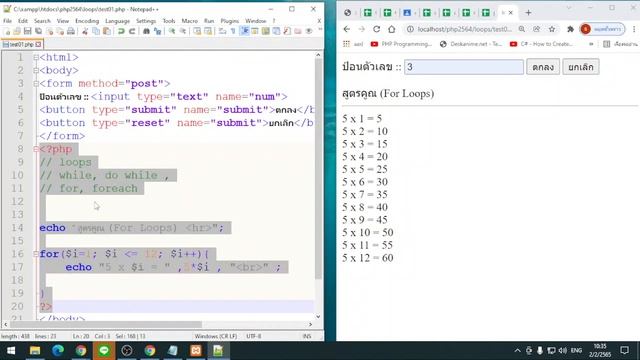
Task: Collapse the for loop fold marker on line 16
Action: [36, 254]
